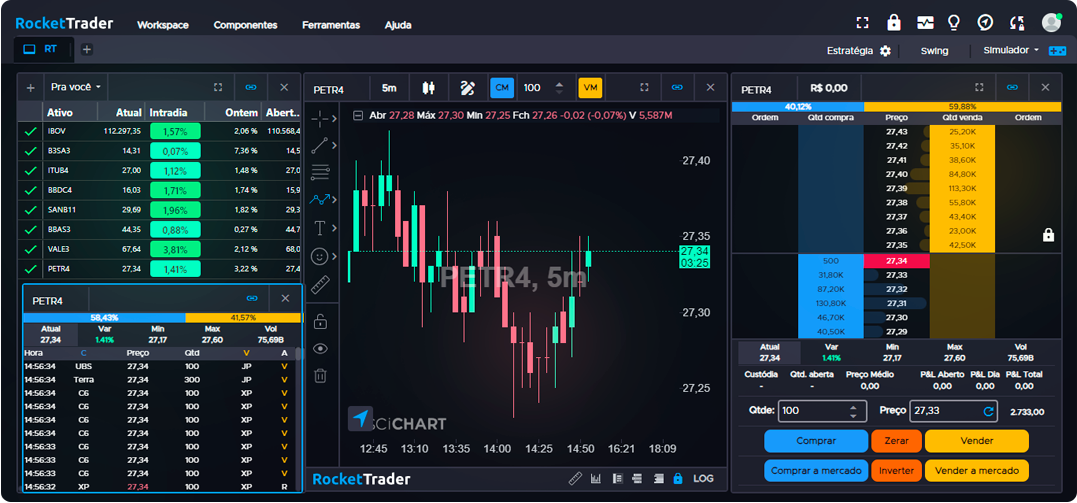Image resolution: width=1077 pixels, height=503 pixels.
Task: Toggle the drawing lock in the chart sidebar
Action: click(x=320, y=321)
